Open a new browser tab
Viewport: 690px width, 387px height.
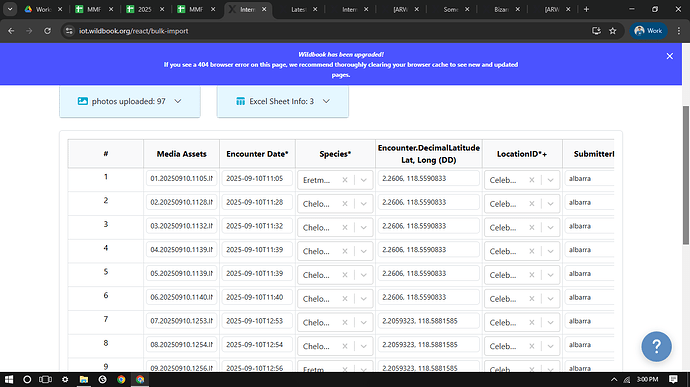point(586,9)
